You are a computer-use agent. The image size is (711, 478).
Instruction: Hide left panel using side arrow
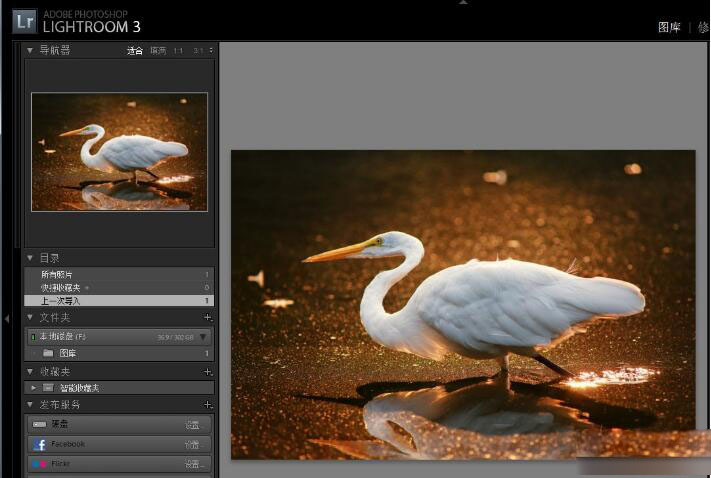(x=6, y=319)
